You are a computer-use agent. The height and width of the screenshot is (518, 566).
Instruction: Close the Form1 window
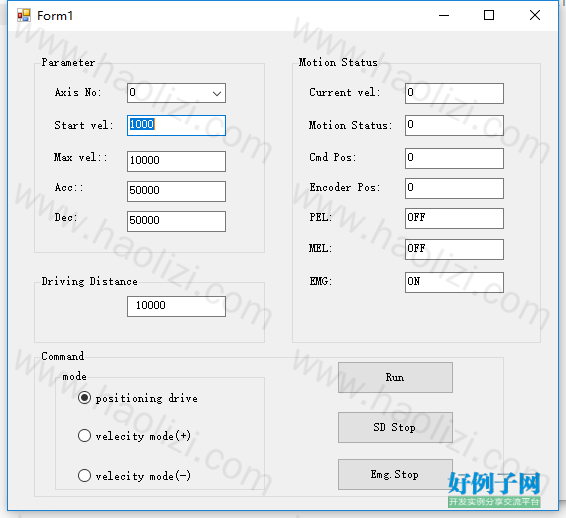tap(535, 16)
